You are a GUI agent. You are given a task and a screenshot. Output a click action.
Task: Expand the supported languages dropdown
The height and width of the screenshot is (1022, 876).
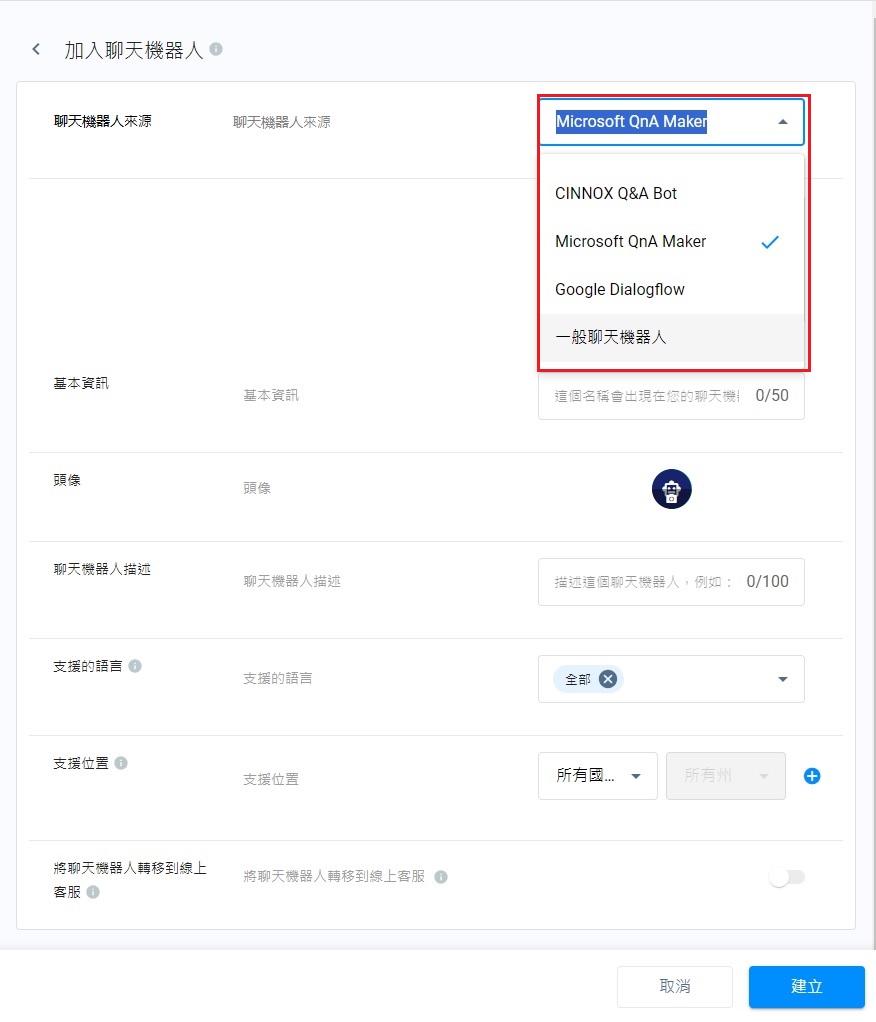pyautogui.click(x=783, y=679)
